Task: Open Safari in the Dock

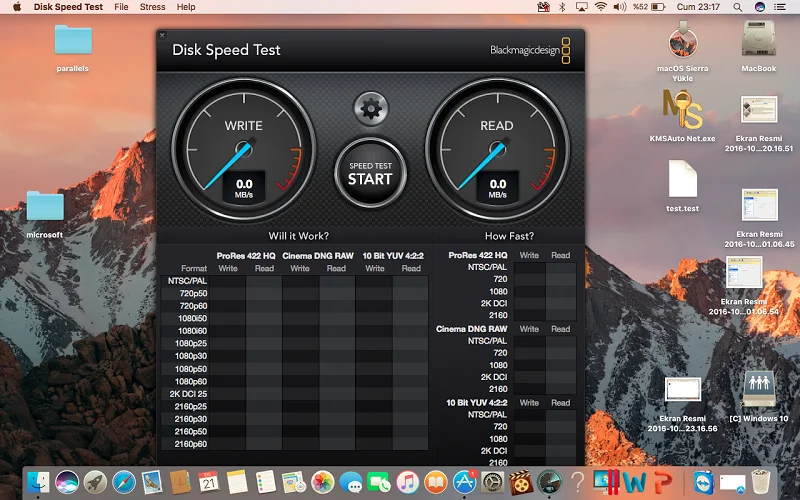Action: tap(124, 482)
